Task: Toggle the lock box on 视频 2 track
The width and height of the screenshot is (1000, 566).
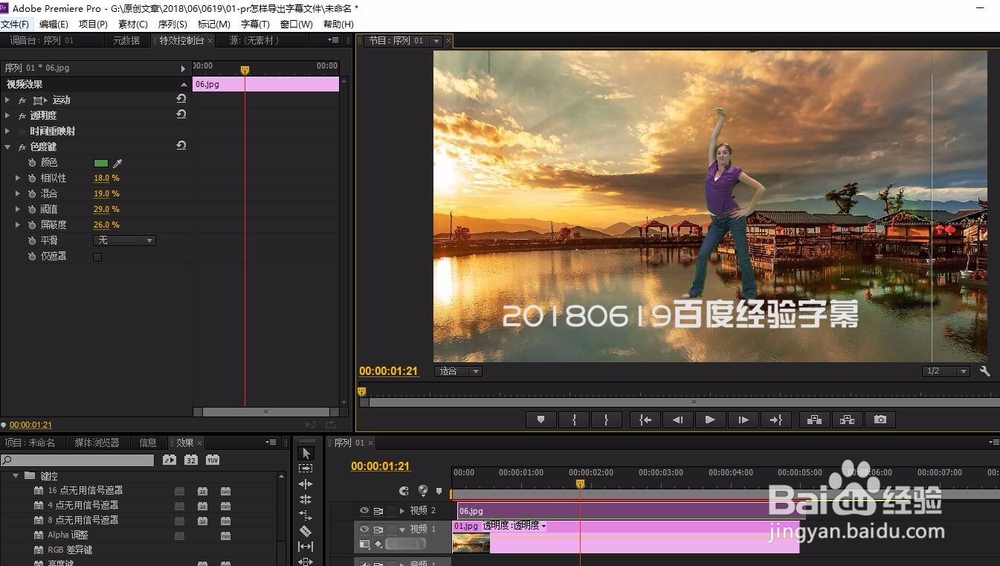Action: click(x=392, y=510)
